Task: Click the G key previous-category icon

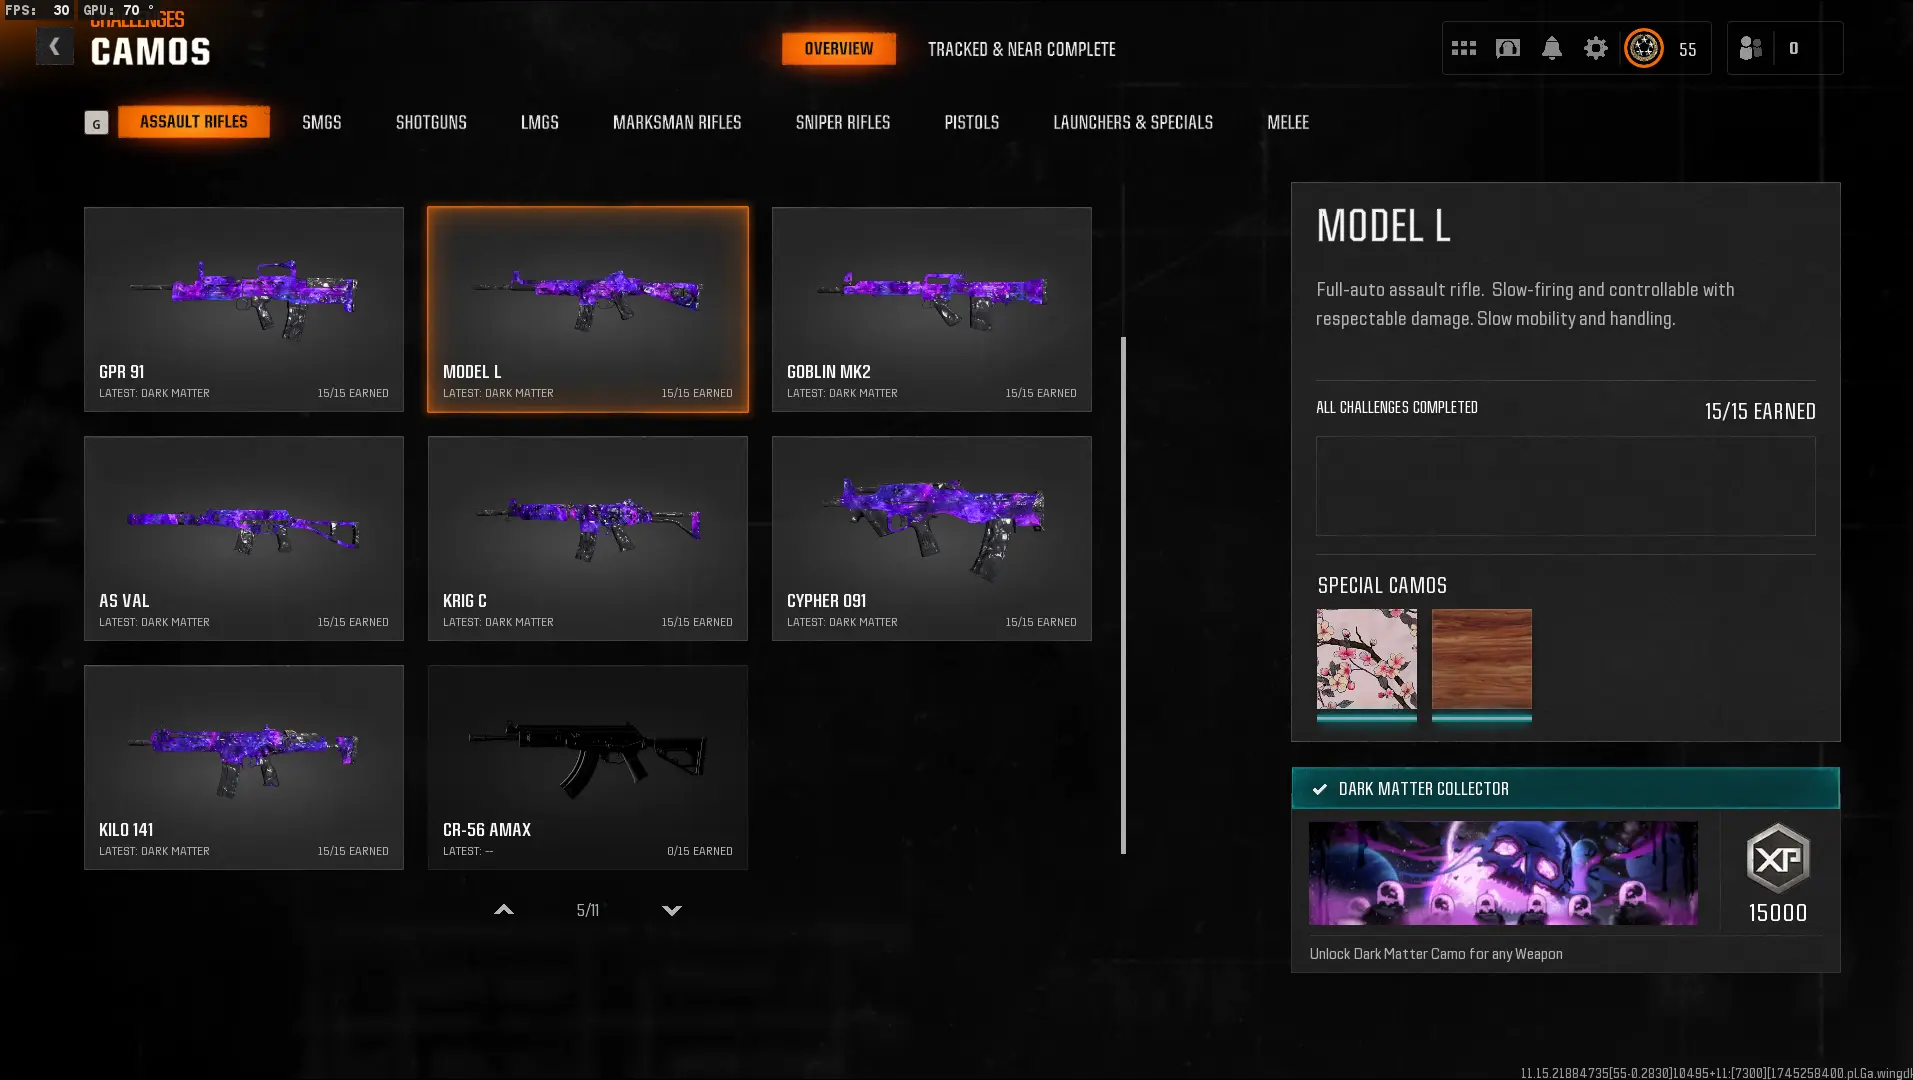Action: [96, 123]
